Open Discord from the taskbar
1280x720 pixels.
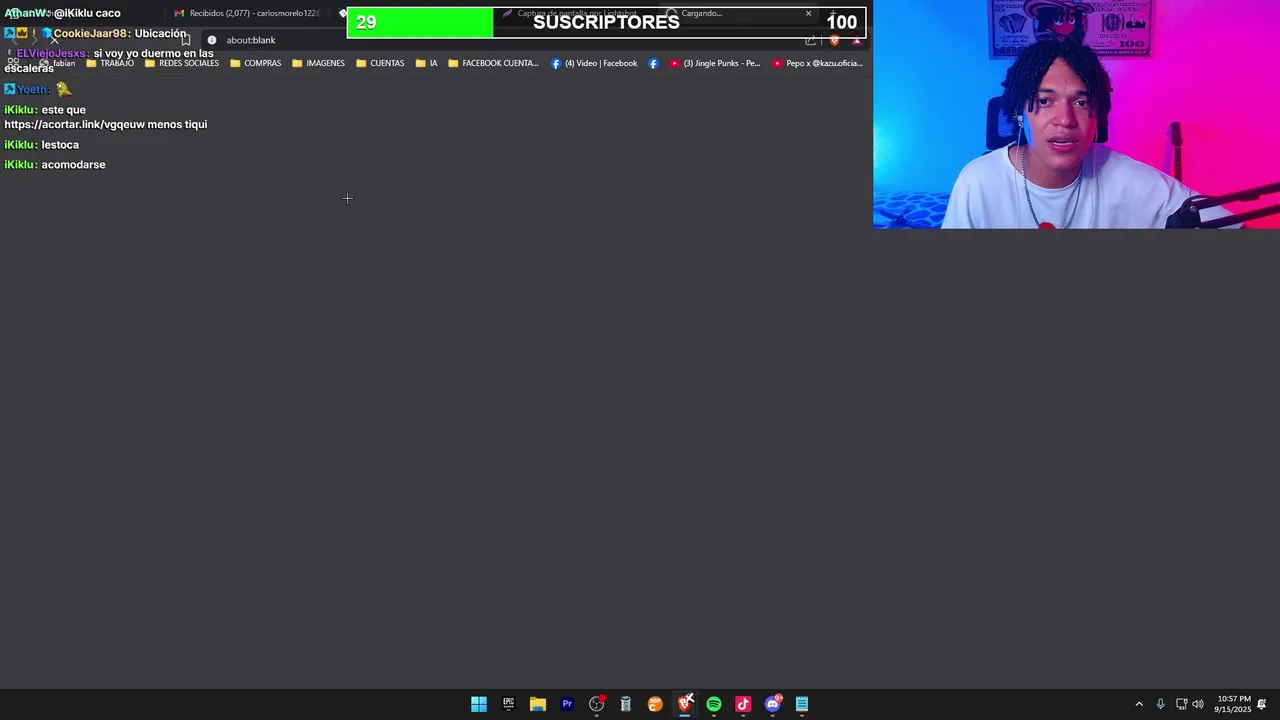click(773, 704)
